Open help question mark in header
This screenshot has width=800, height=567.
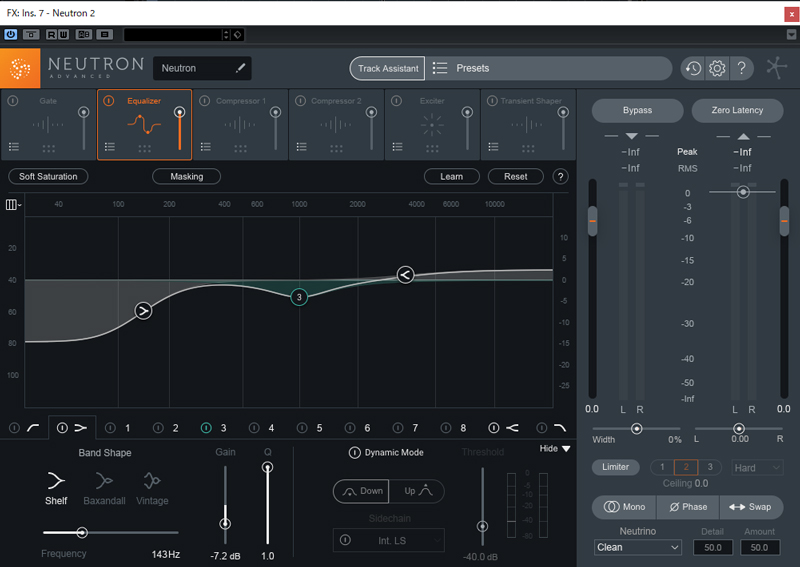741,68
